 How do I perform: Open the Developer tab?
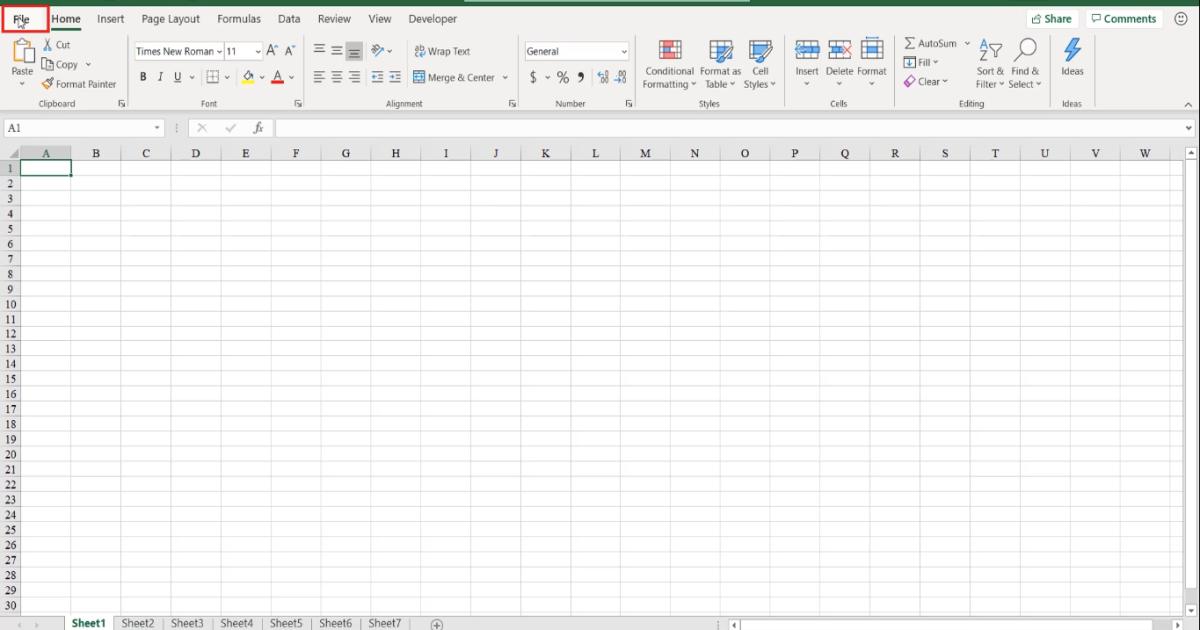432,18
